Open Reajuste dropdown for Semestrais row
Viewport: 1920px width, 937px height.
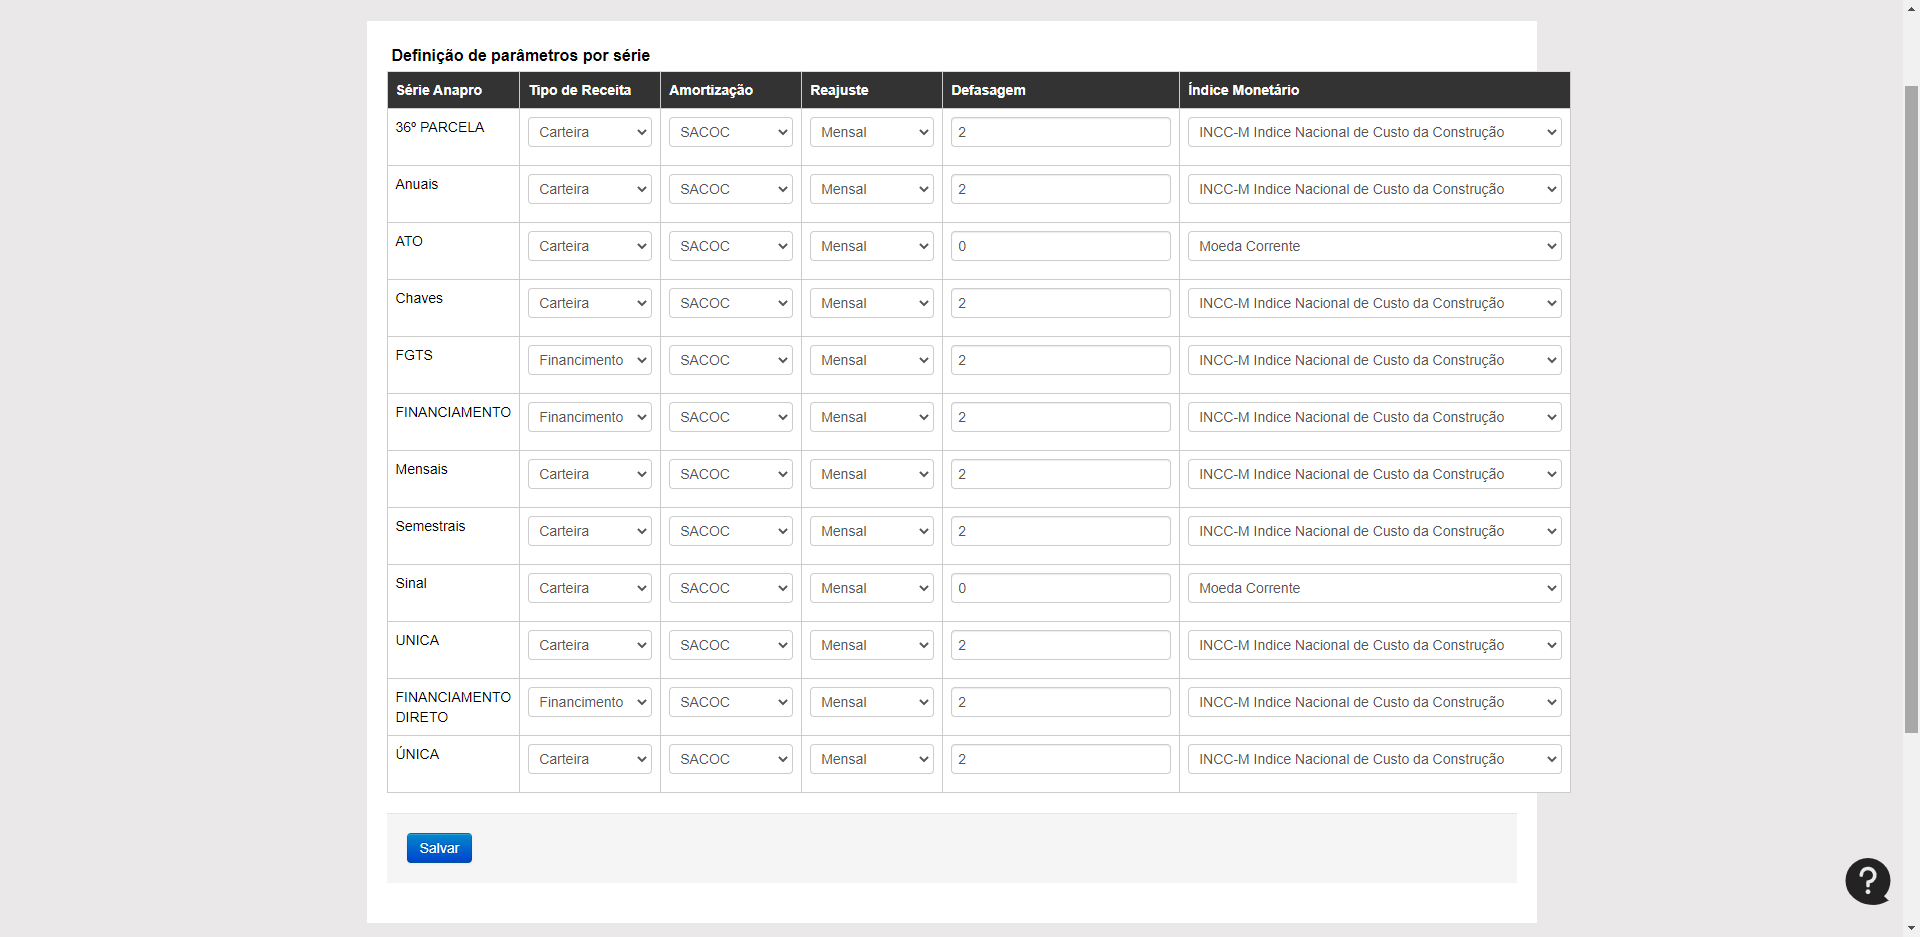(871, 531)
